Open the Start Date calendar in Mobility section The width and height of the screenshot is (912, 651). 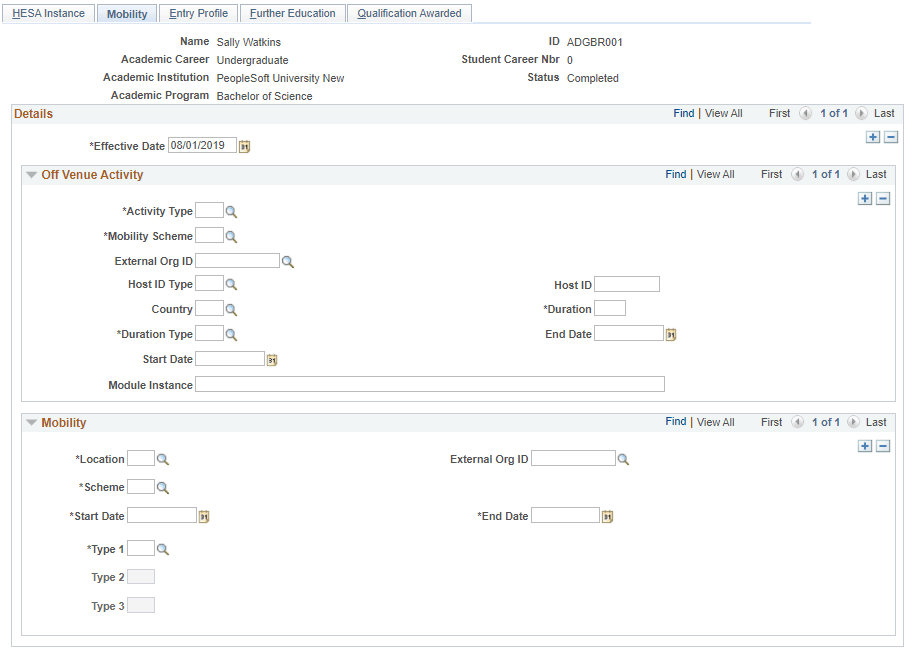204,515
